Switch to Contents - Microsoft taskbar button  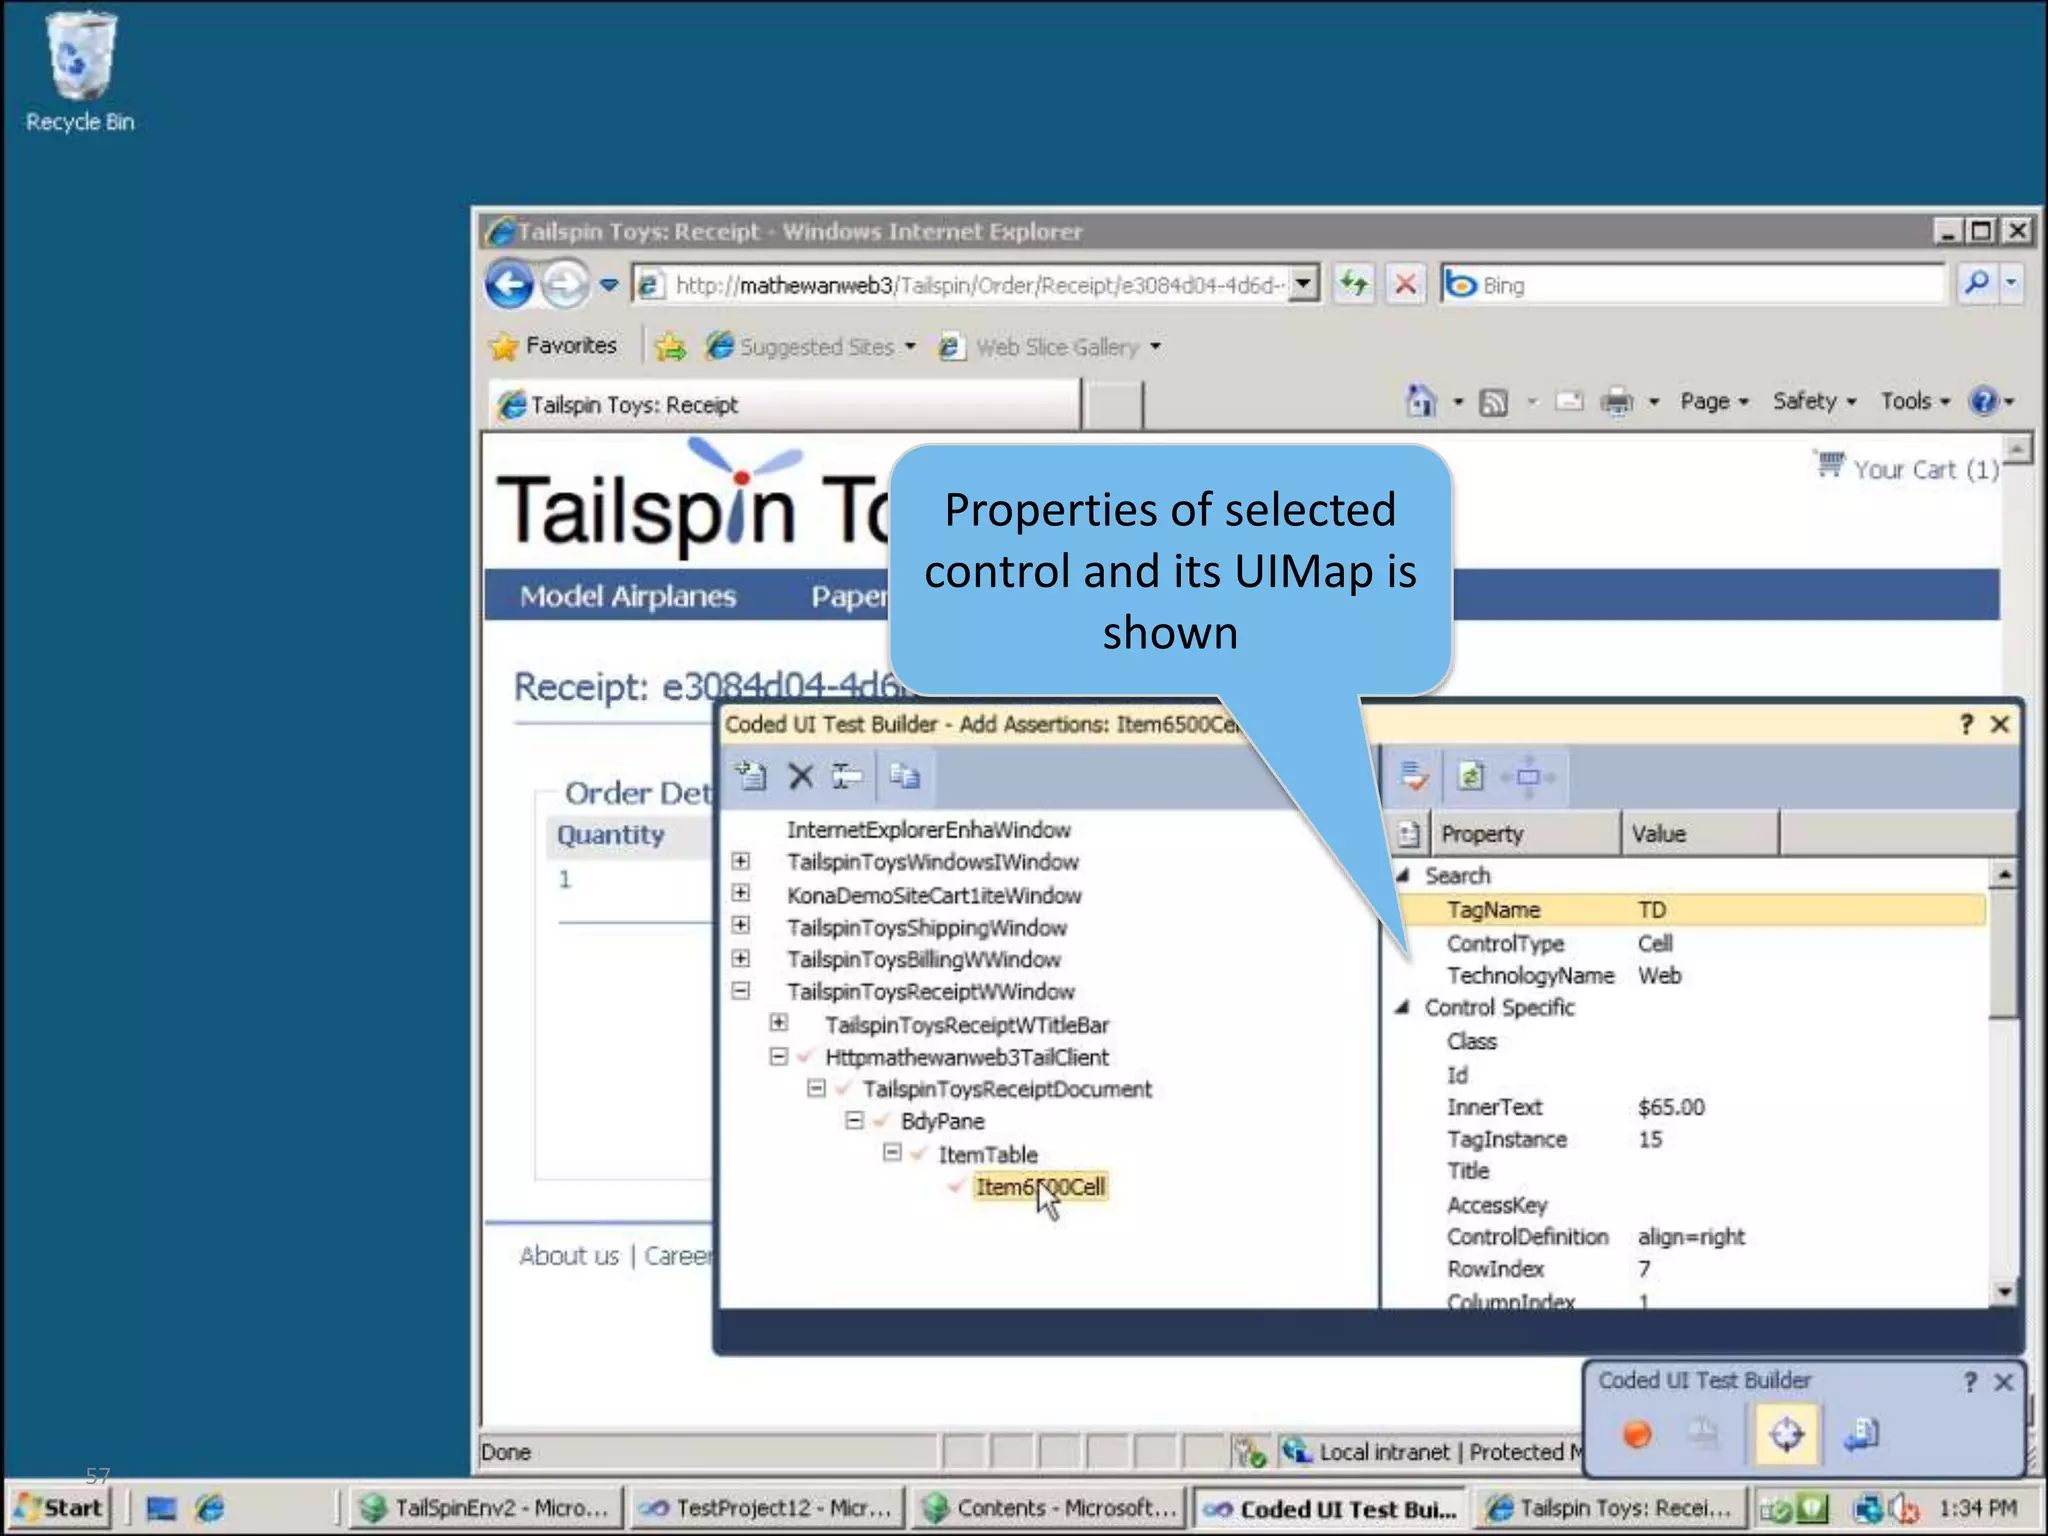(x=1049, y=1508)
